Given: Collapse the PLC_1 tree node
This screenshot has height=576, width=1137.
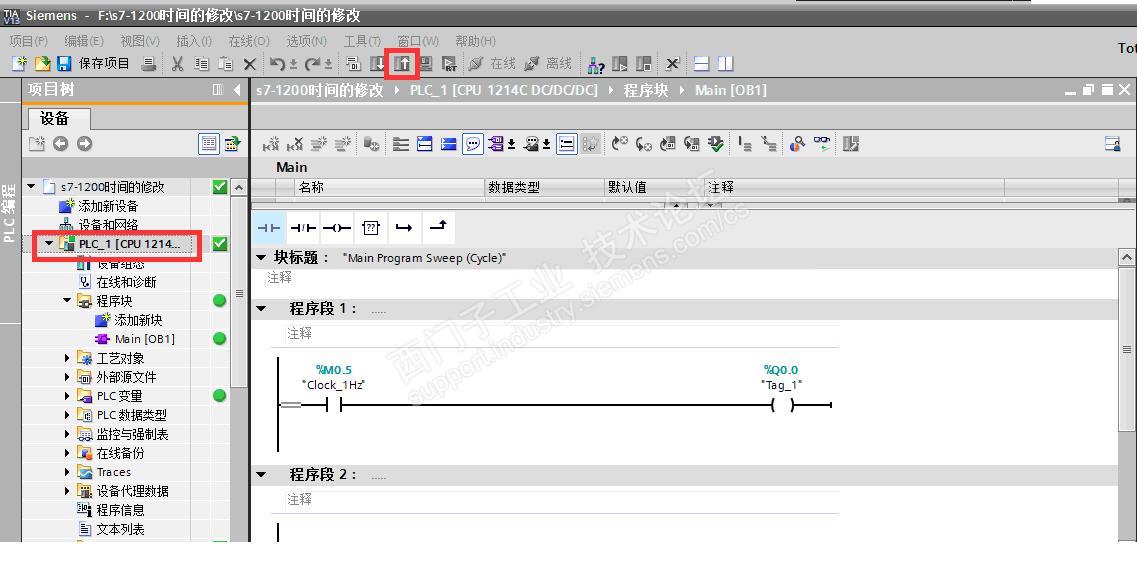Looking at the screenshot, I should (x=49, y=244).
